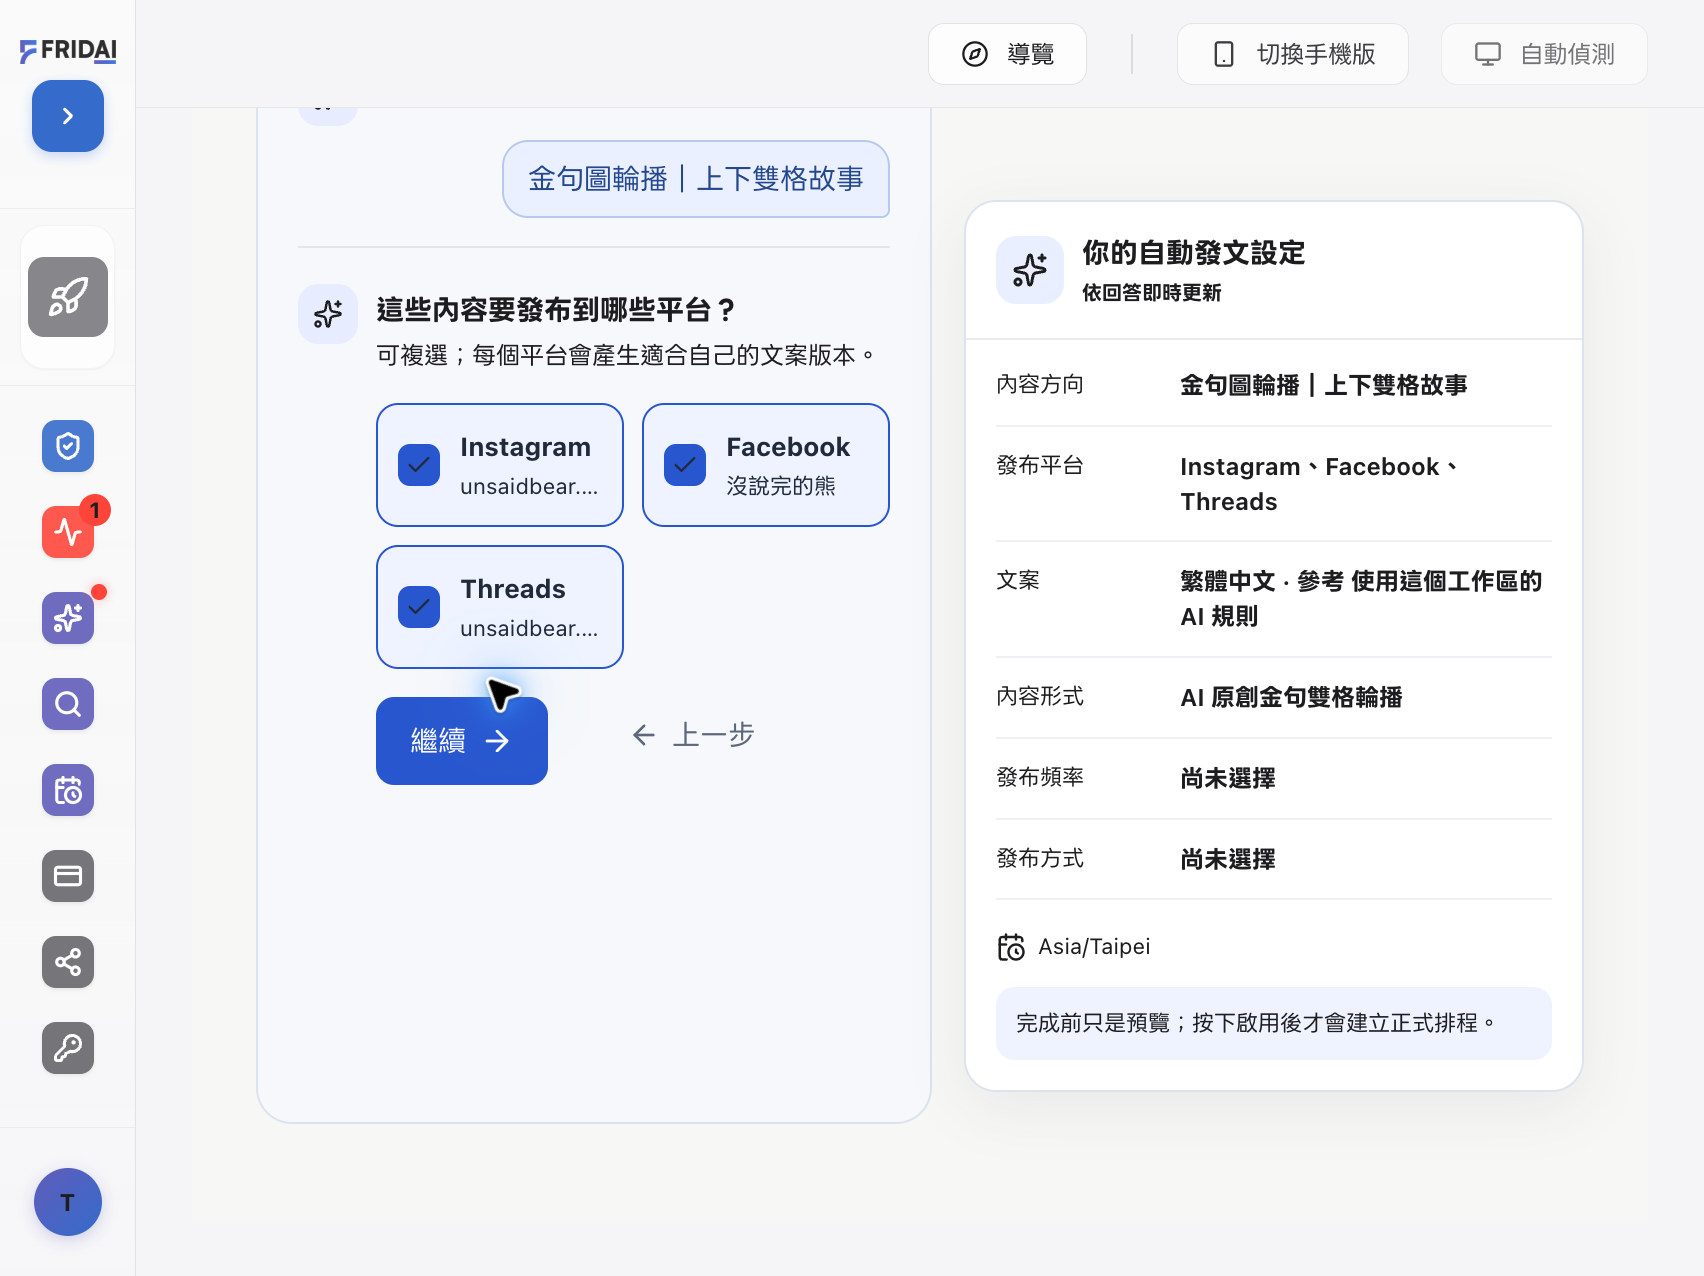Open the credit card billing icon
1704x1276 pixels.
point(68,876)
